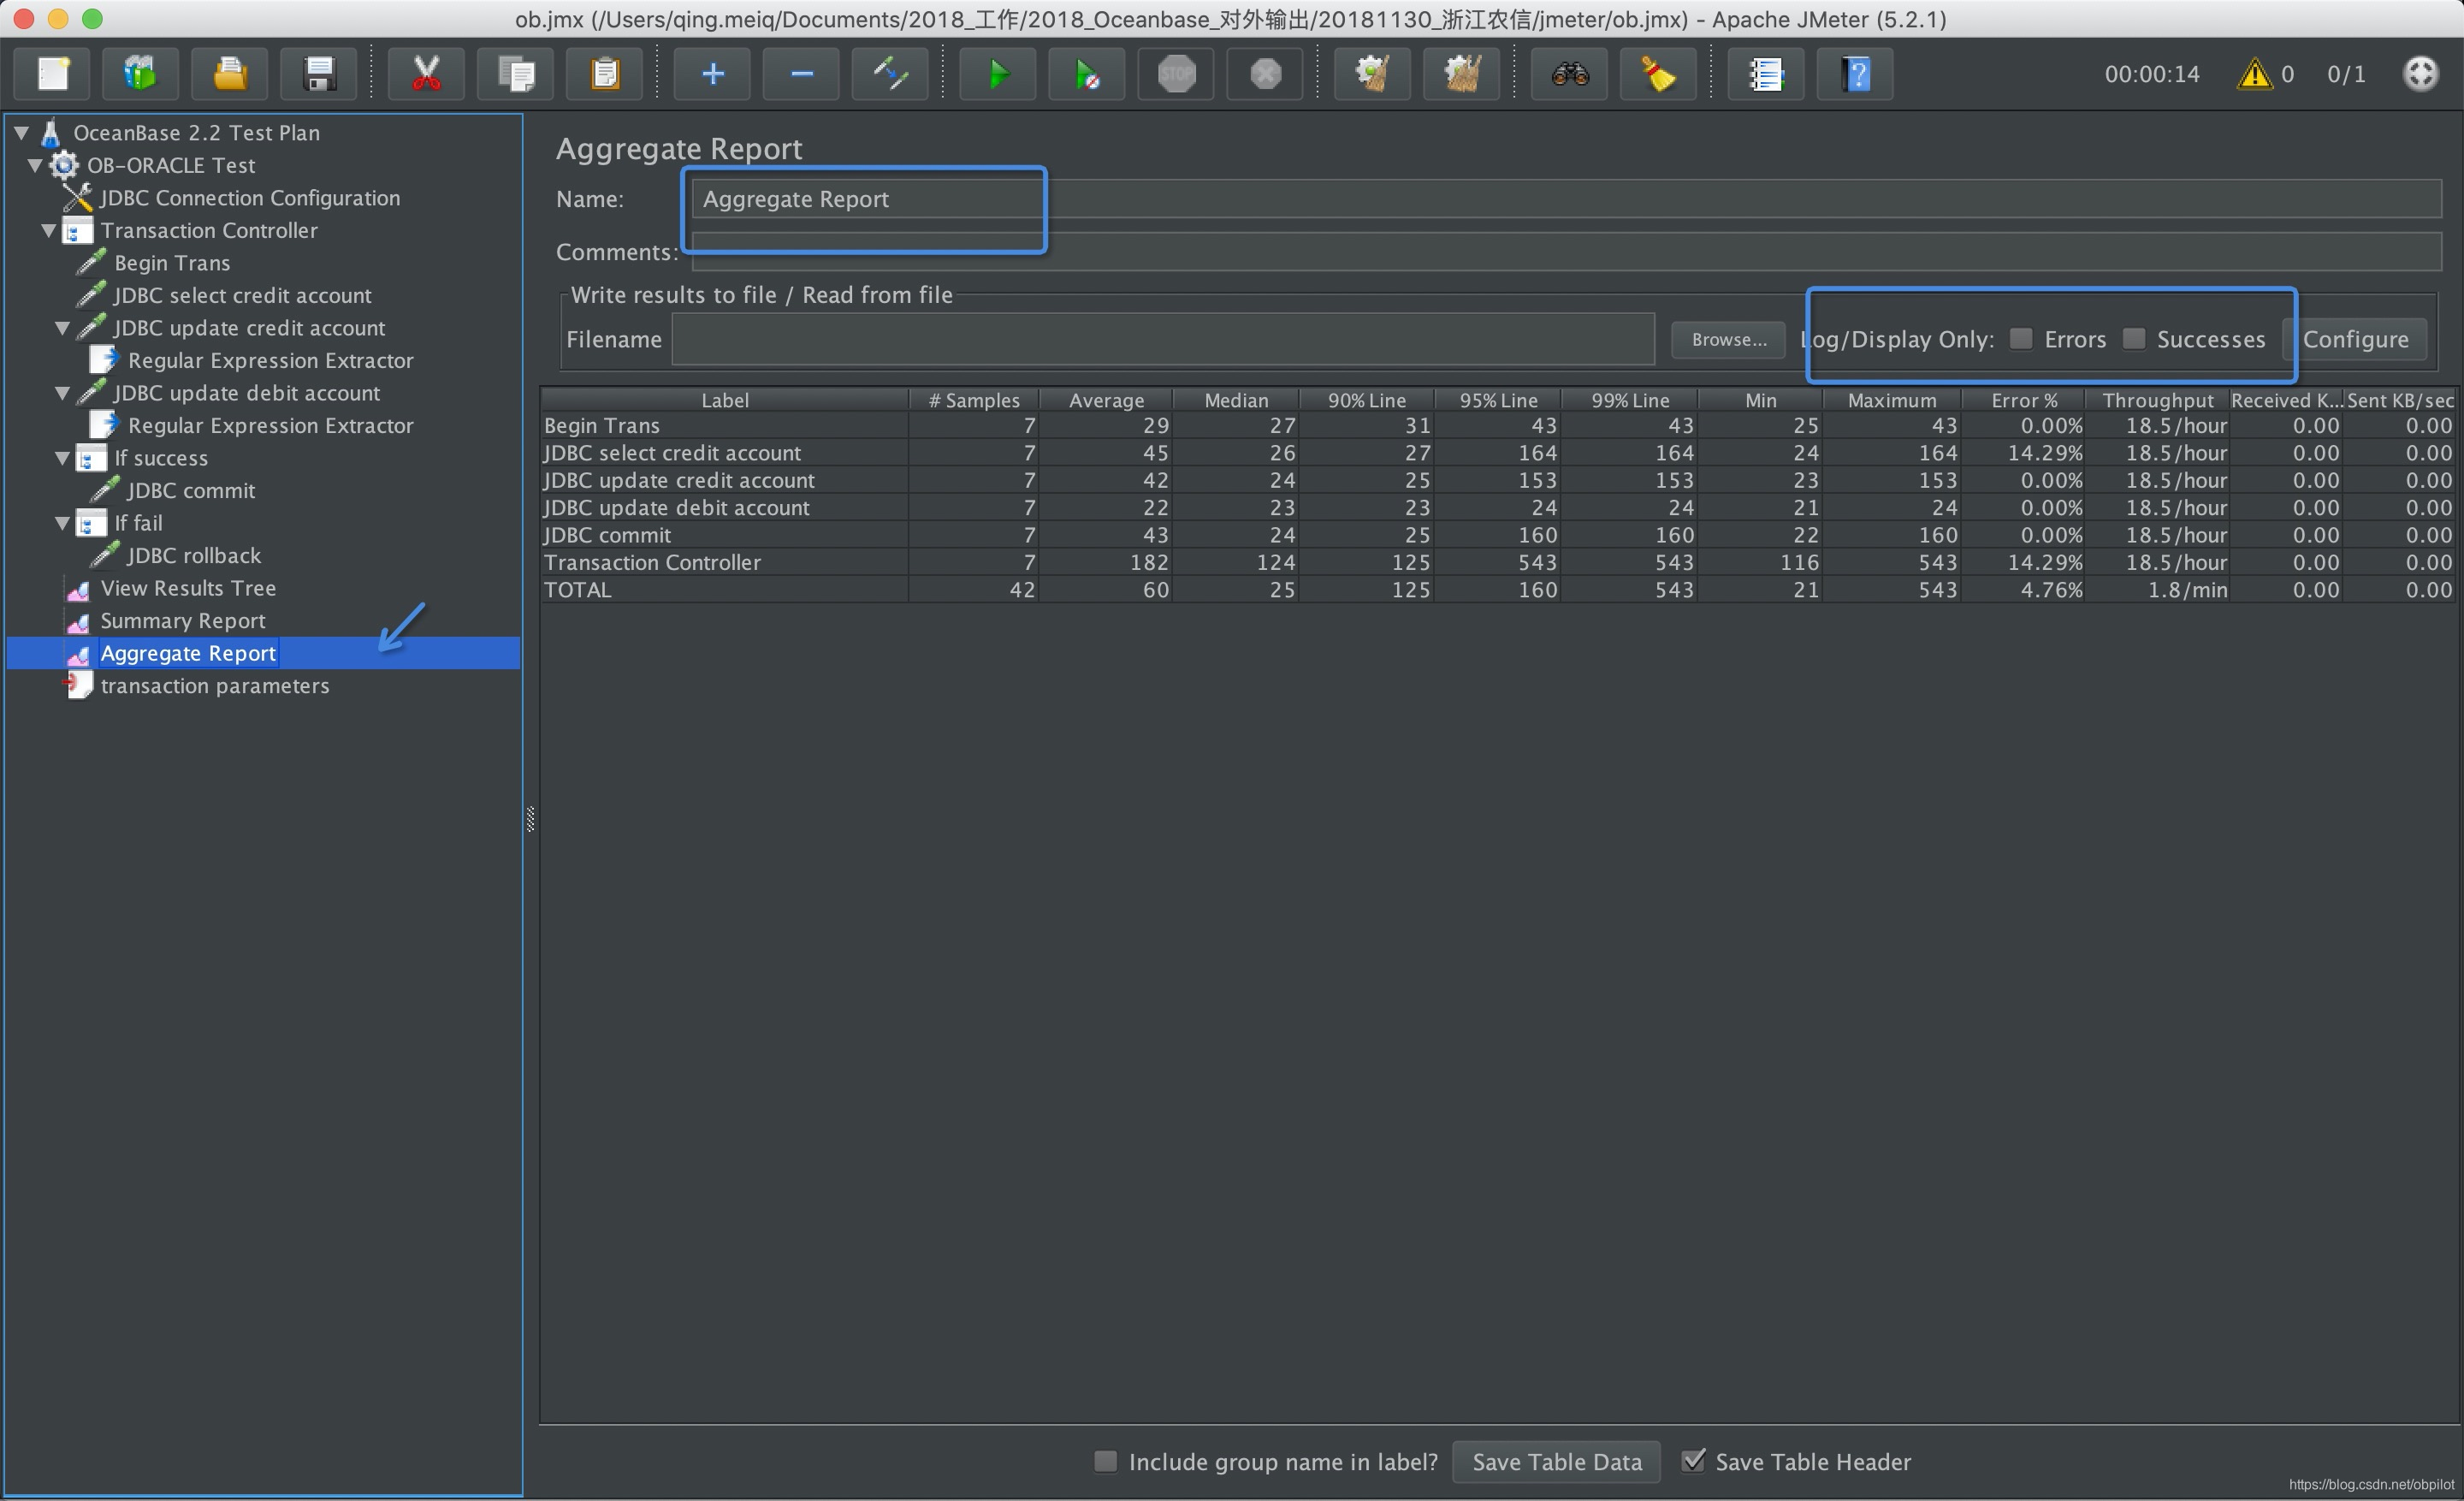Collapse the If fail controller
2464x1501 pixels.
click(62, 523)
